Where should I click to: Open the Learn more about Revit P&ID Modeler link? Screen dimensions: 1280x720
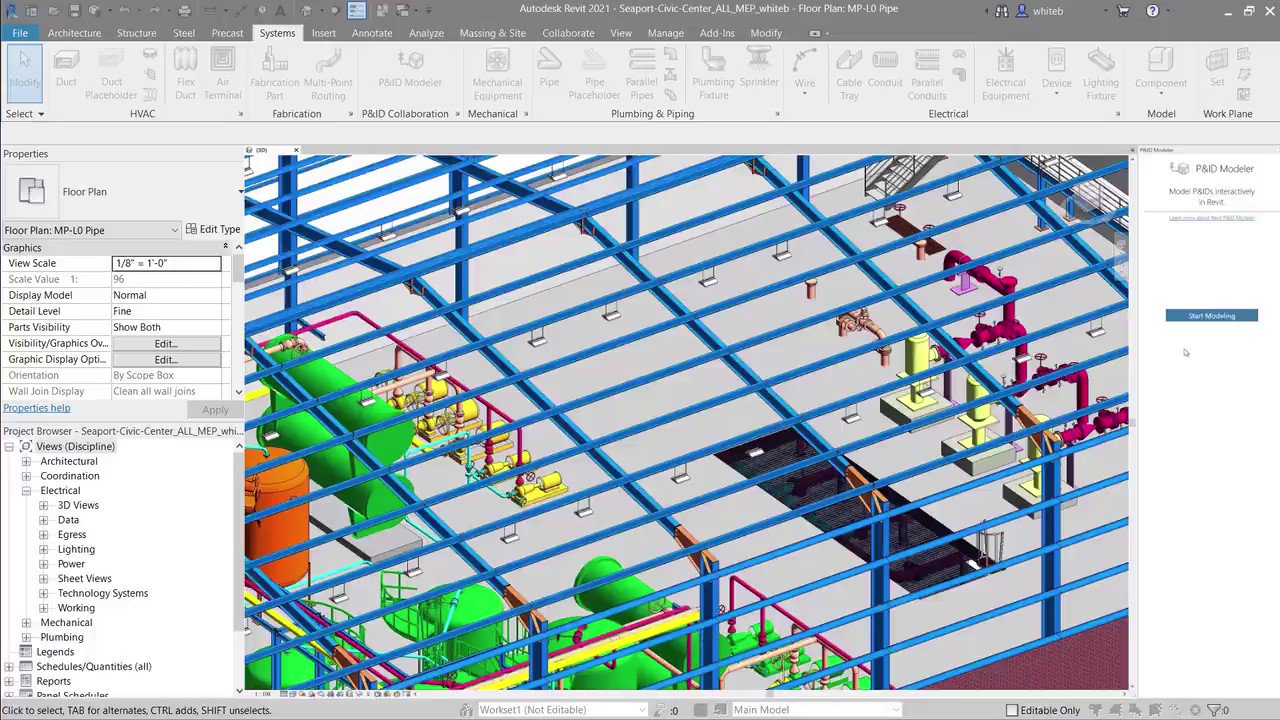1211,218
